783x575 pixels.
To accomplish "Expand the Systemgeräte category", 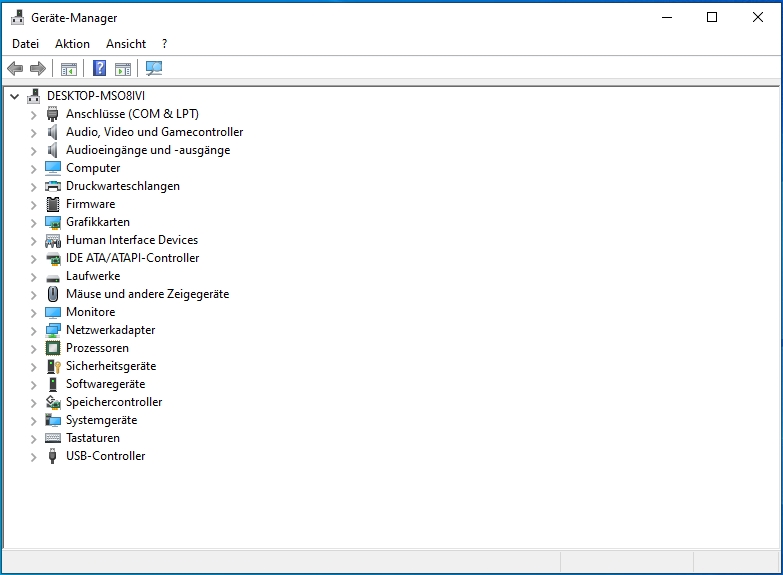I will 33,421.
